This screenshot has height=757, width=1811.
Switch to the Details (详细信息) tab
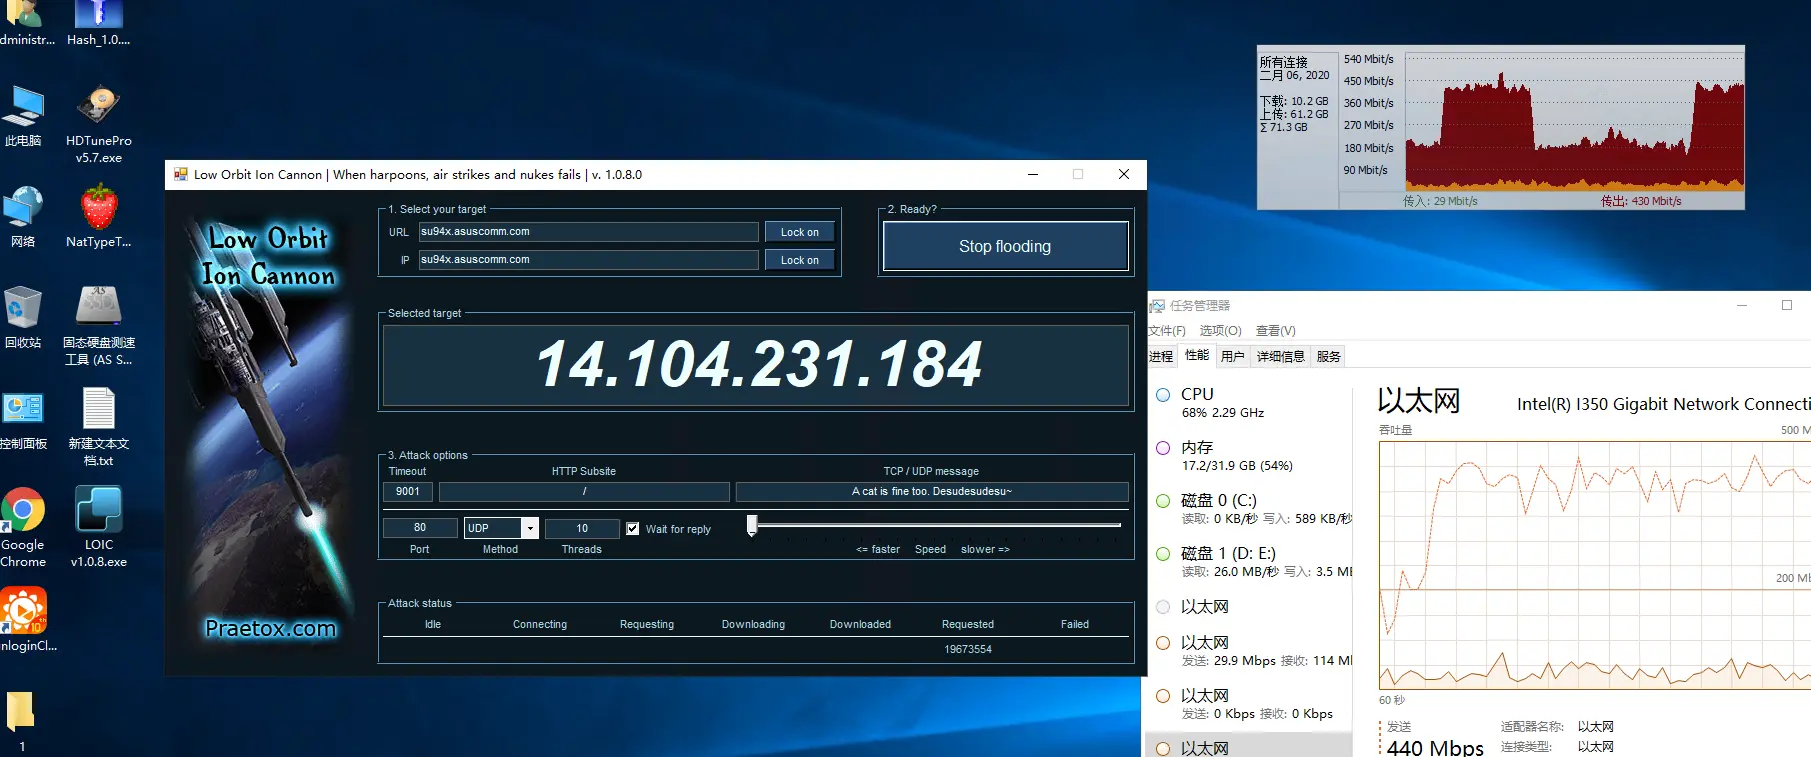pos(1281,357)
